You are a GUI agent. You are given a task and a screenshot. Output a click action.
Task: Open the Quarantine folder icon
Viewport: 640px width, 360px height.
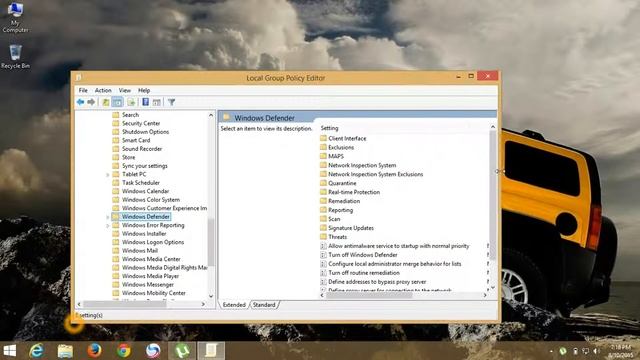[323, 183]
